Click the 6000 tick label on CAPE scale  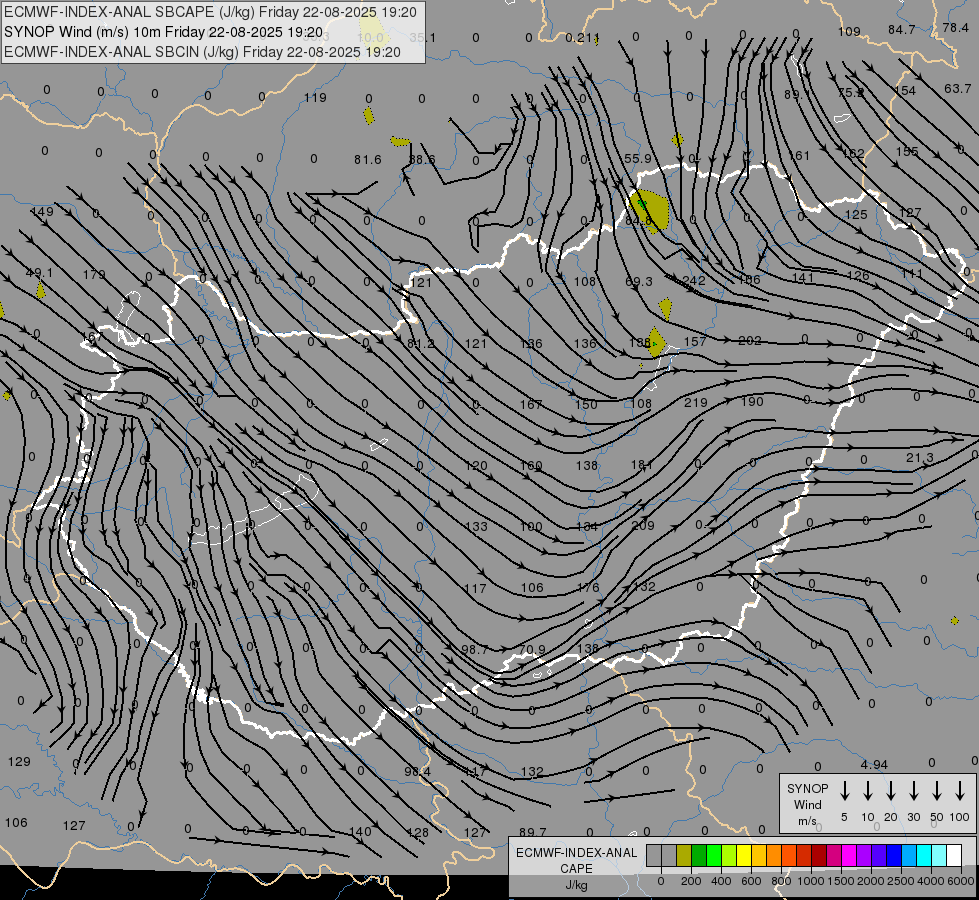[x=961, y=881]
